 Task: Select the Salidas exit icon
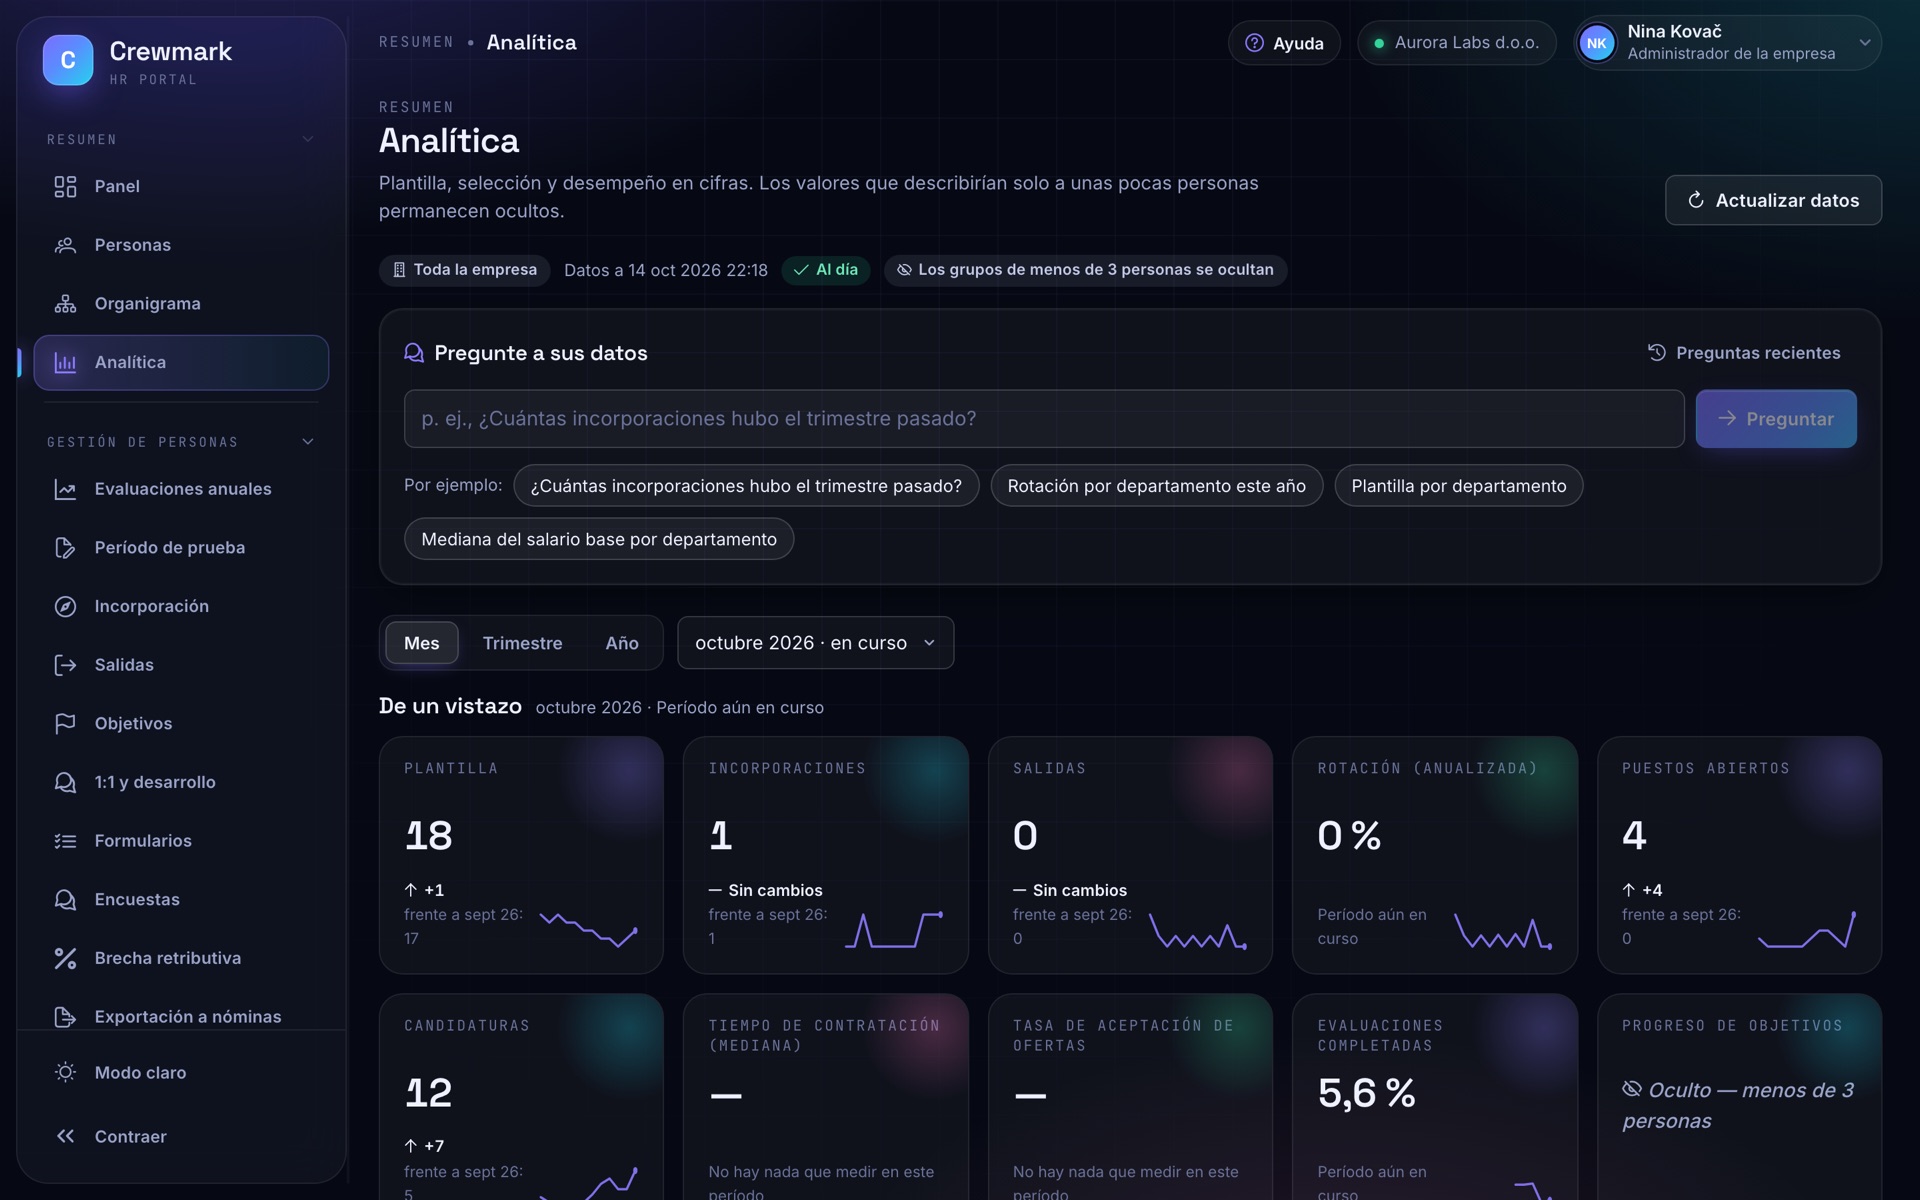(65, 665)
